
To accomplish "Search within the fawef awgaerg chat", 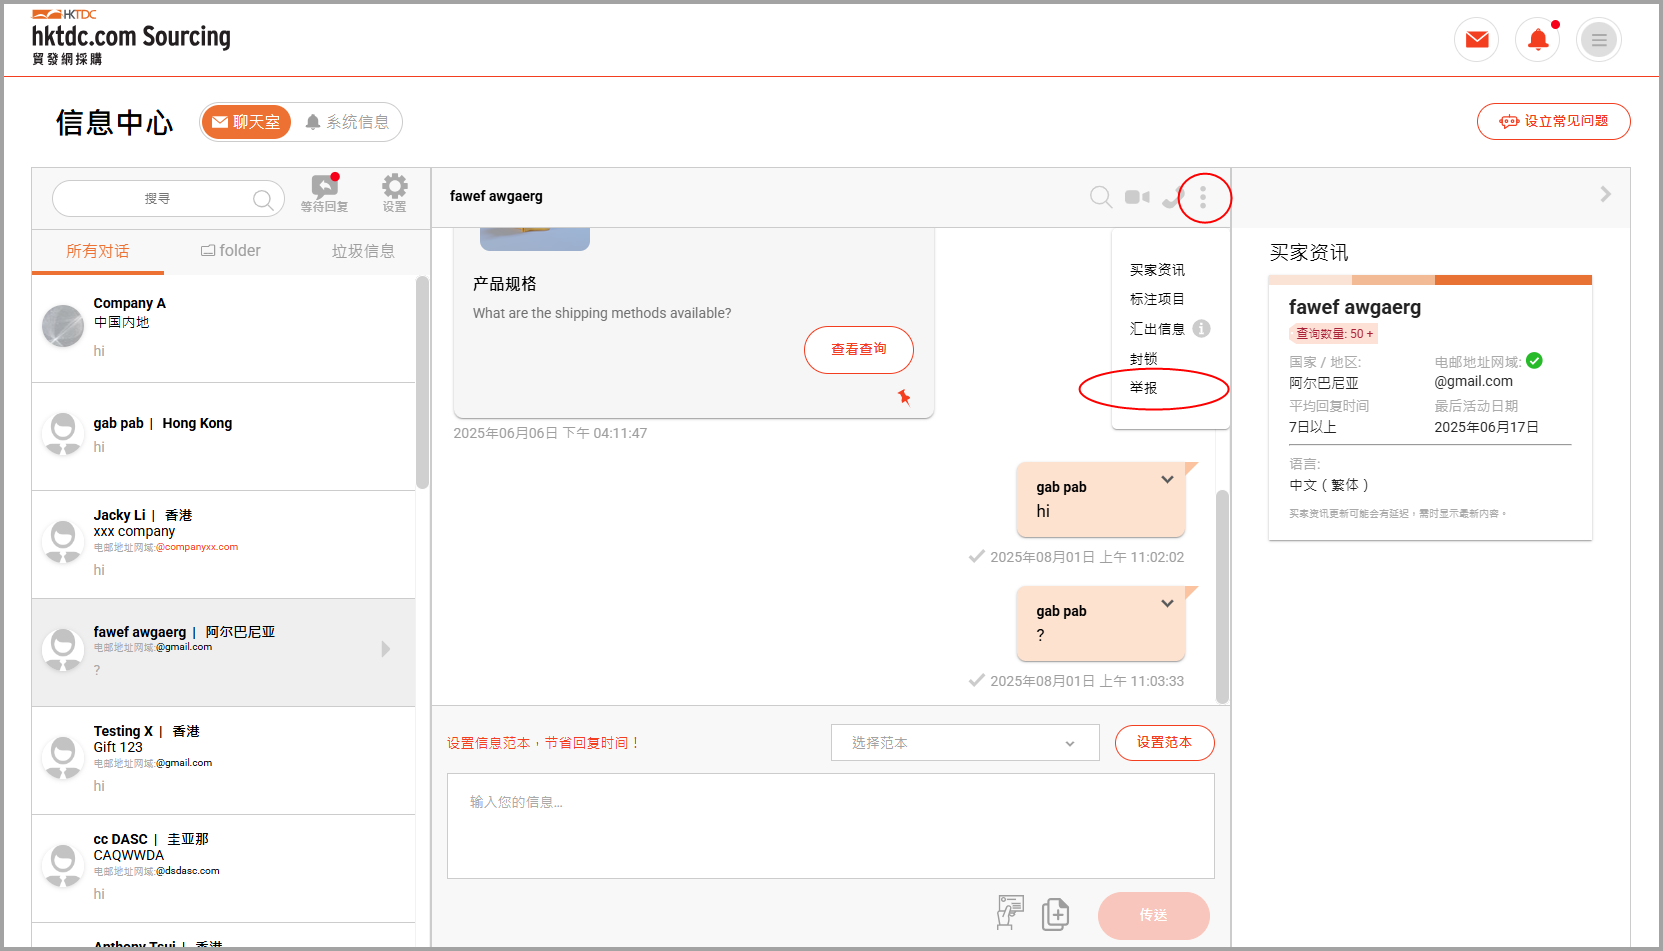I will coord(1100,197).
